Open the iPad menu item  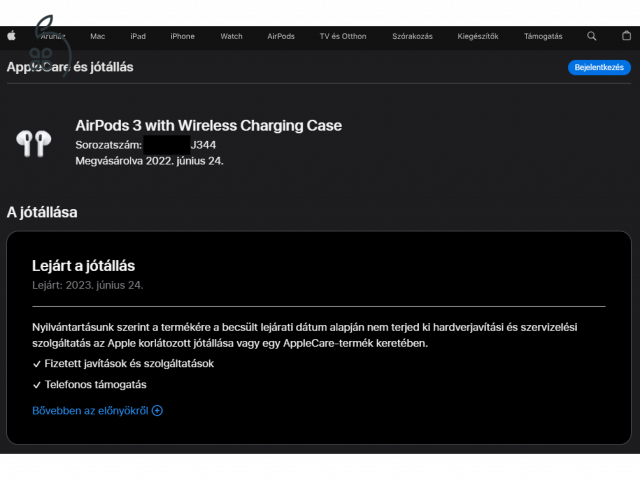[x=138, y=36]
